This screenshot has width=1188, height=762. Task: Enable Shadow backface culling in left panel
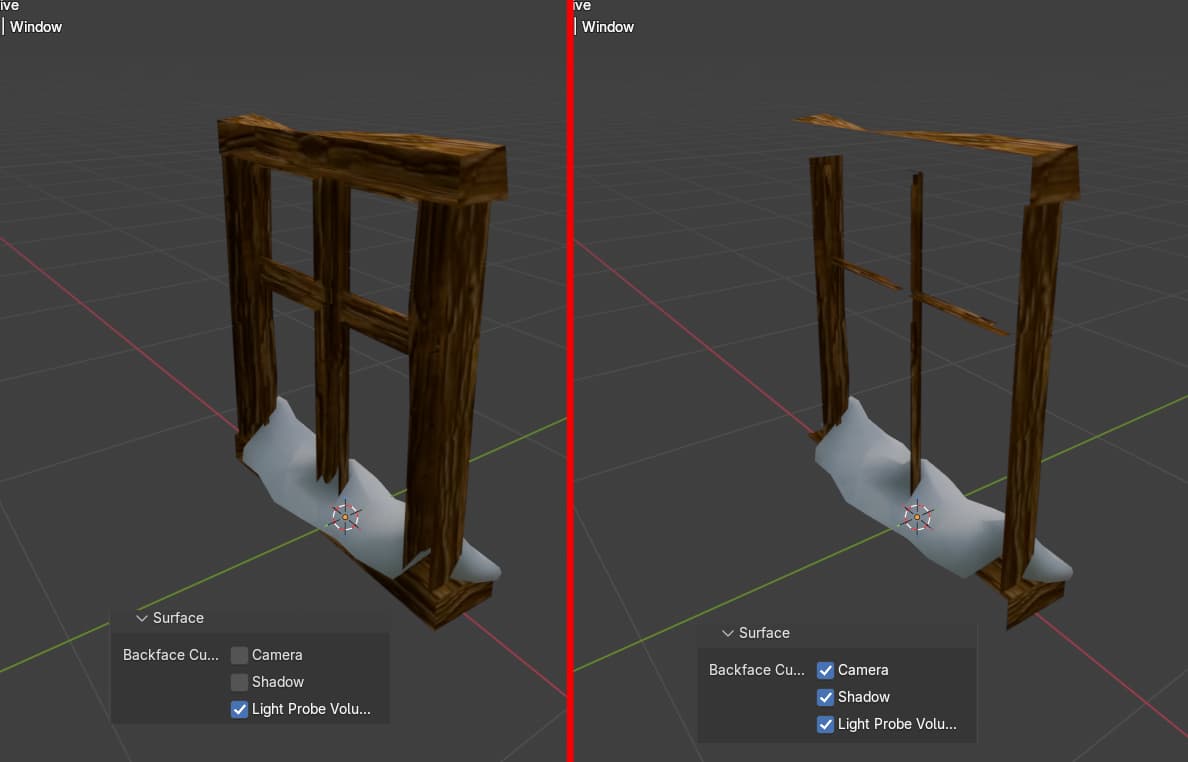coord(240,682)
